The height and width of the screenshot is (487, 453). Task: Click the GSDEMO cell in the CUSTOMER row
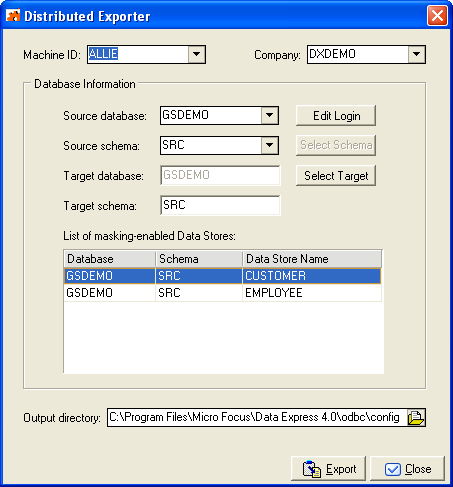110,276
